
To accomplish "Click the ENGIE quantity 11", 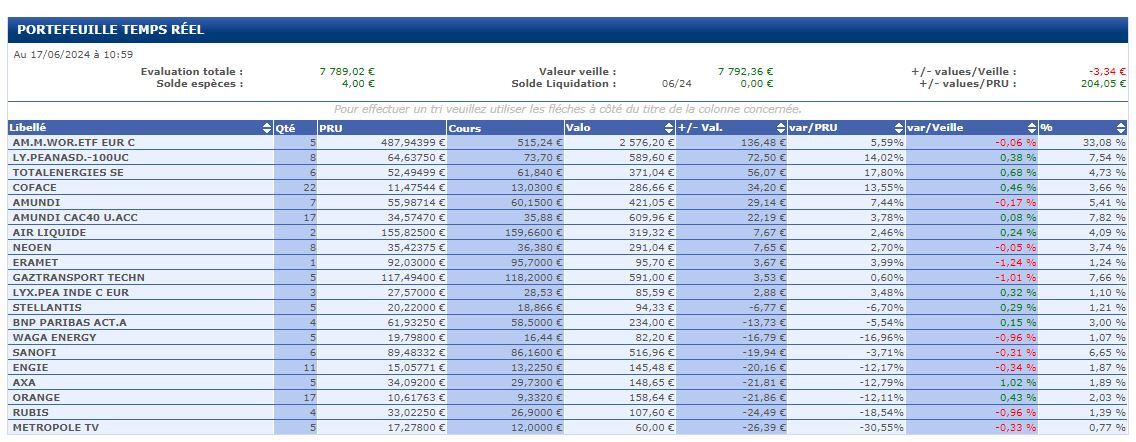I will coord(309,367).
